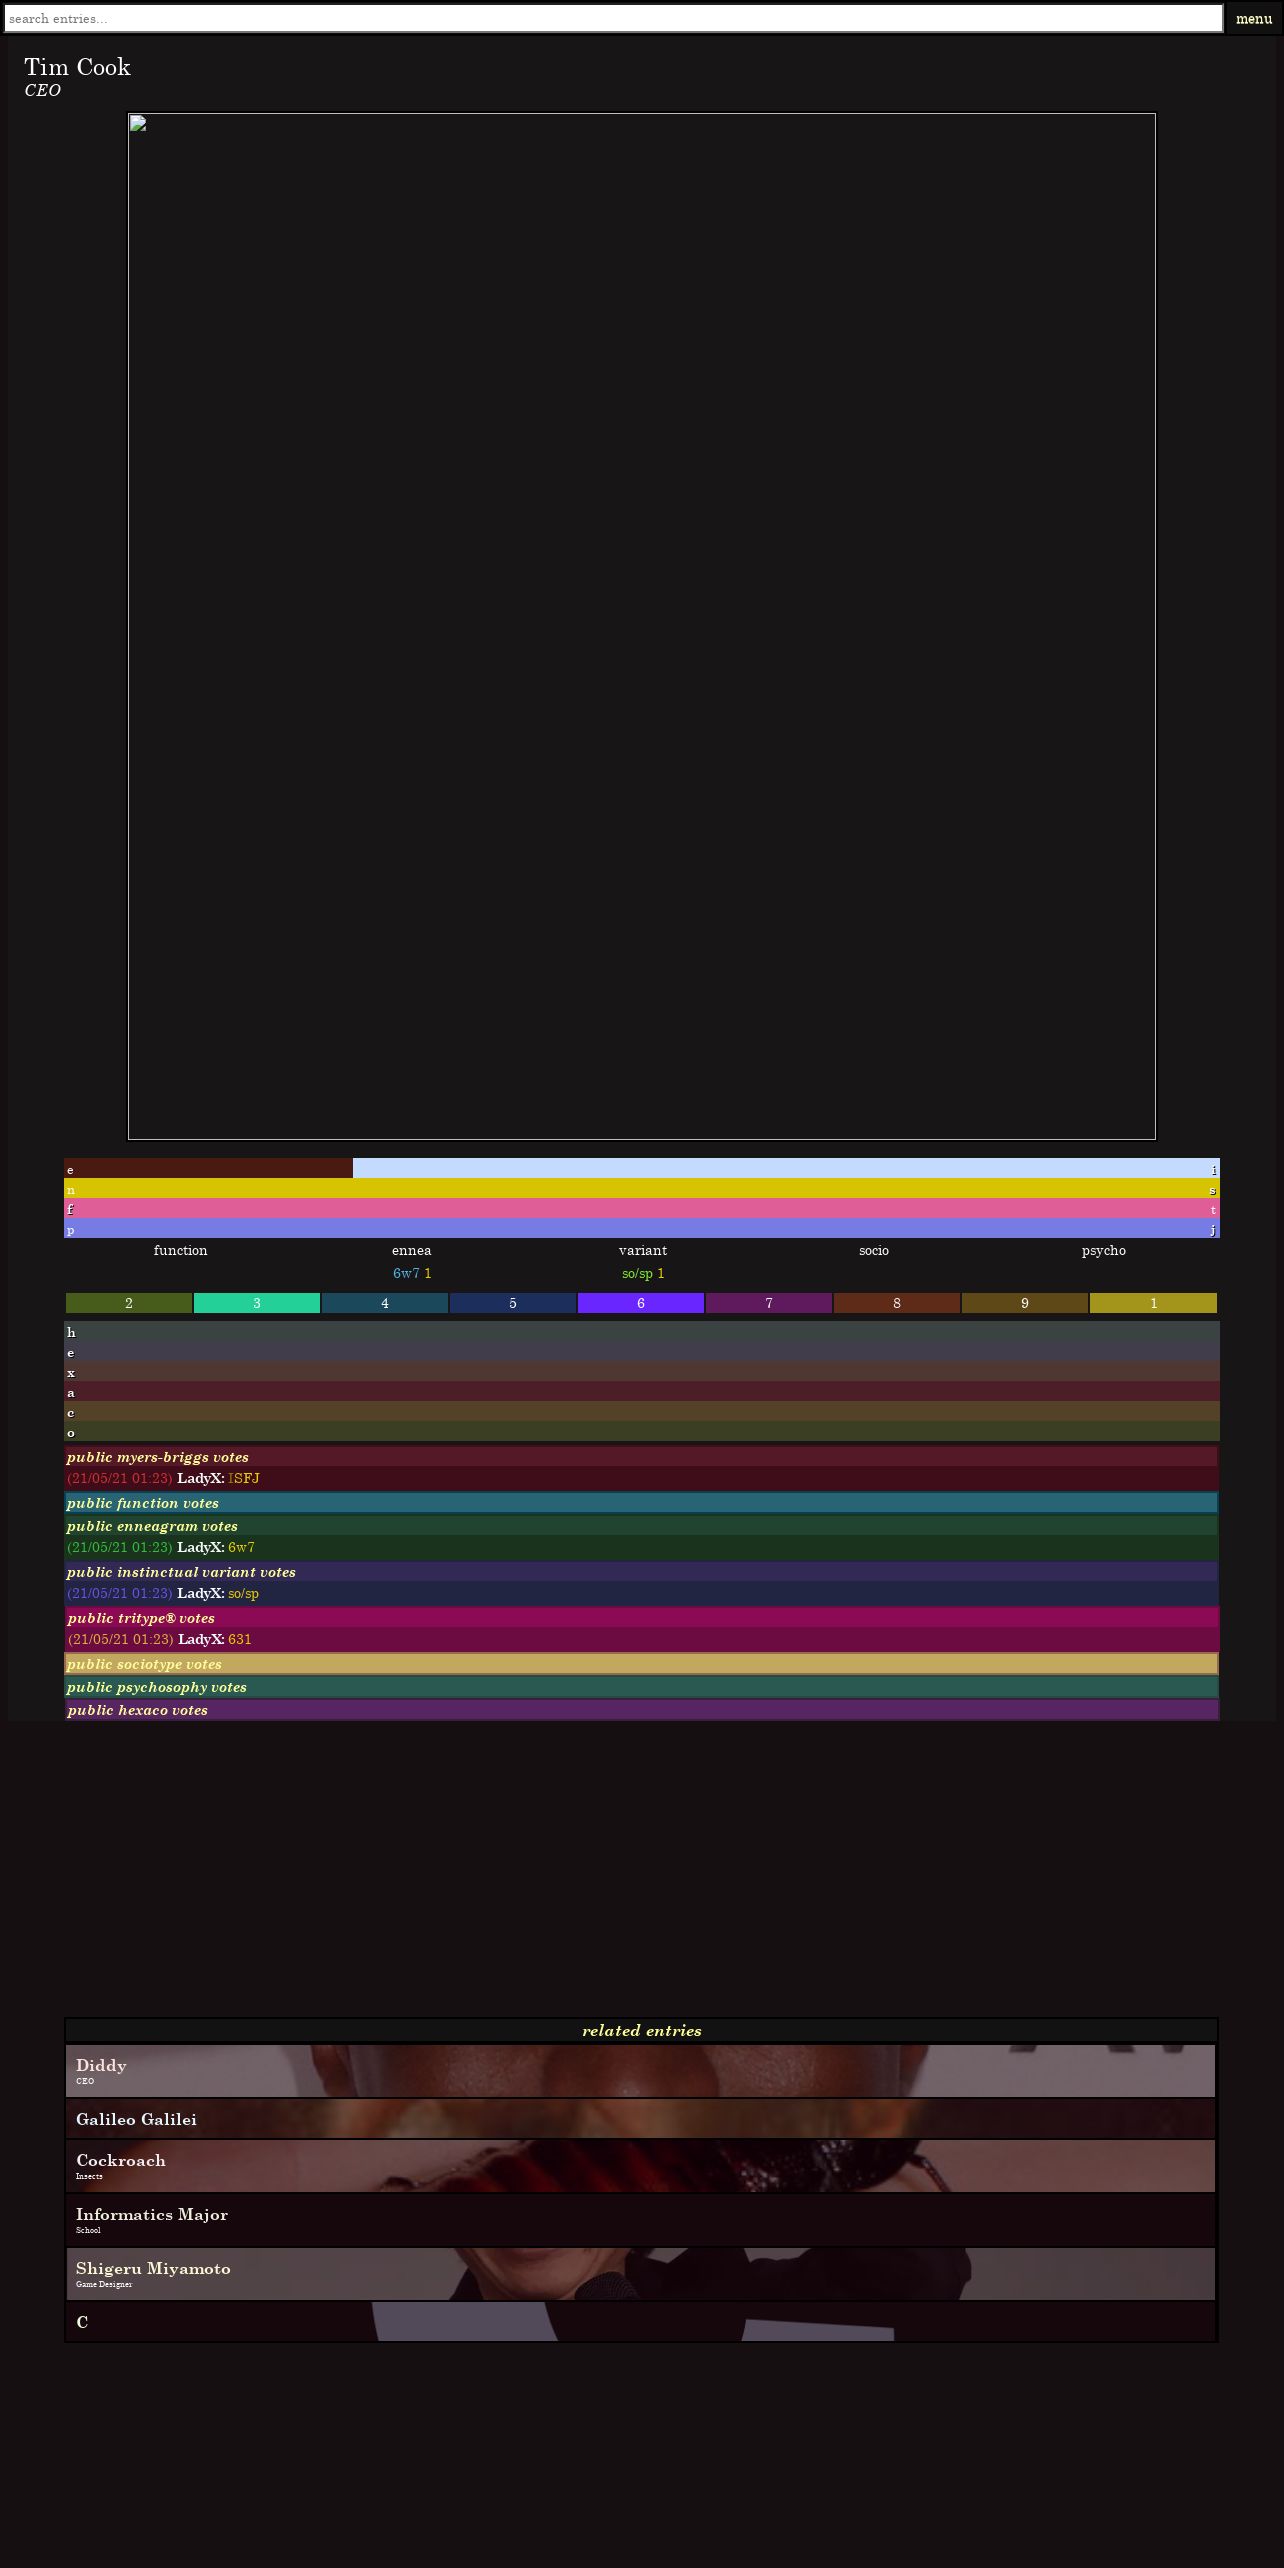1284x2568 pixels.
Task: Click the f/t feeling-thinking bar
Action: 642,1209
